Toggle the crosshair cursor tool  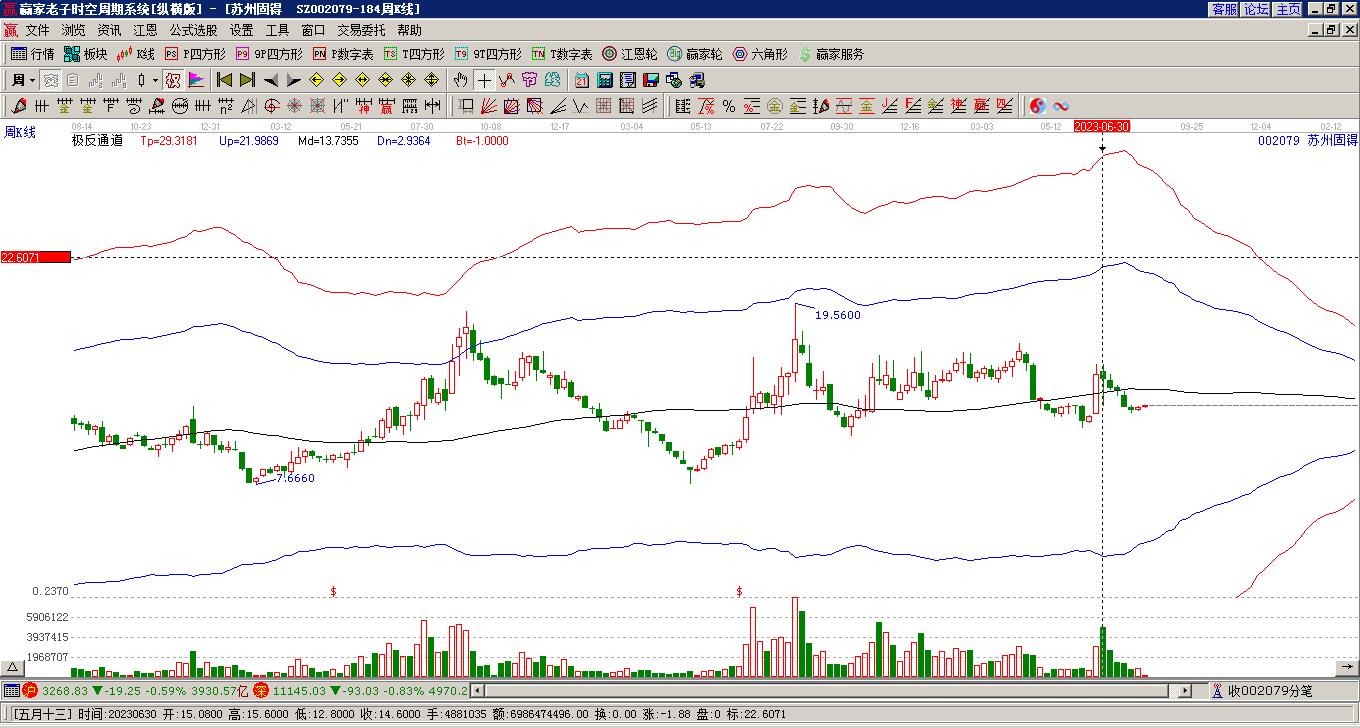tap(483, 80)
